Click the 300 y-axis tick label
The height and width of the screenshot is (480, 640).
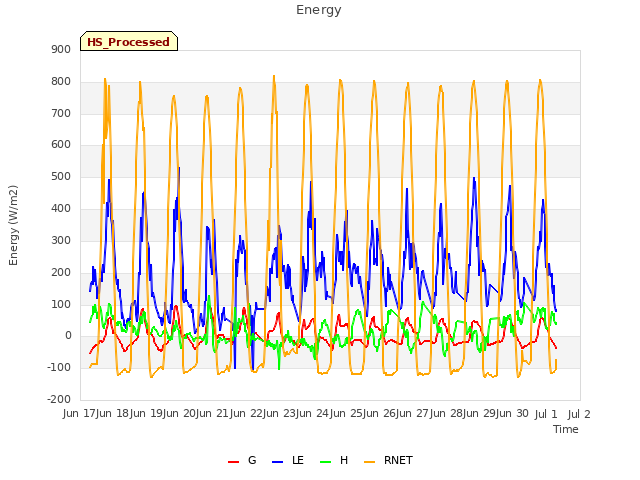pos(61,240)
